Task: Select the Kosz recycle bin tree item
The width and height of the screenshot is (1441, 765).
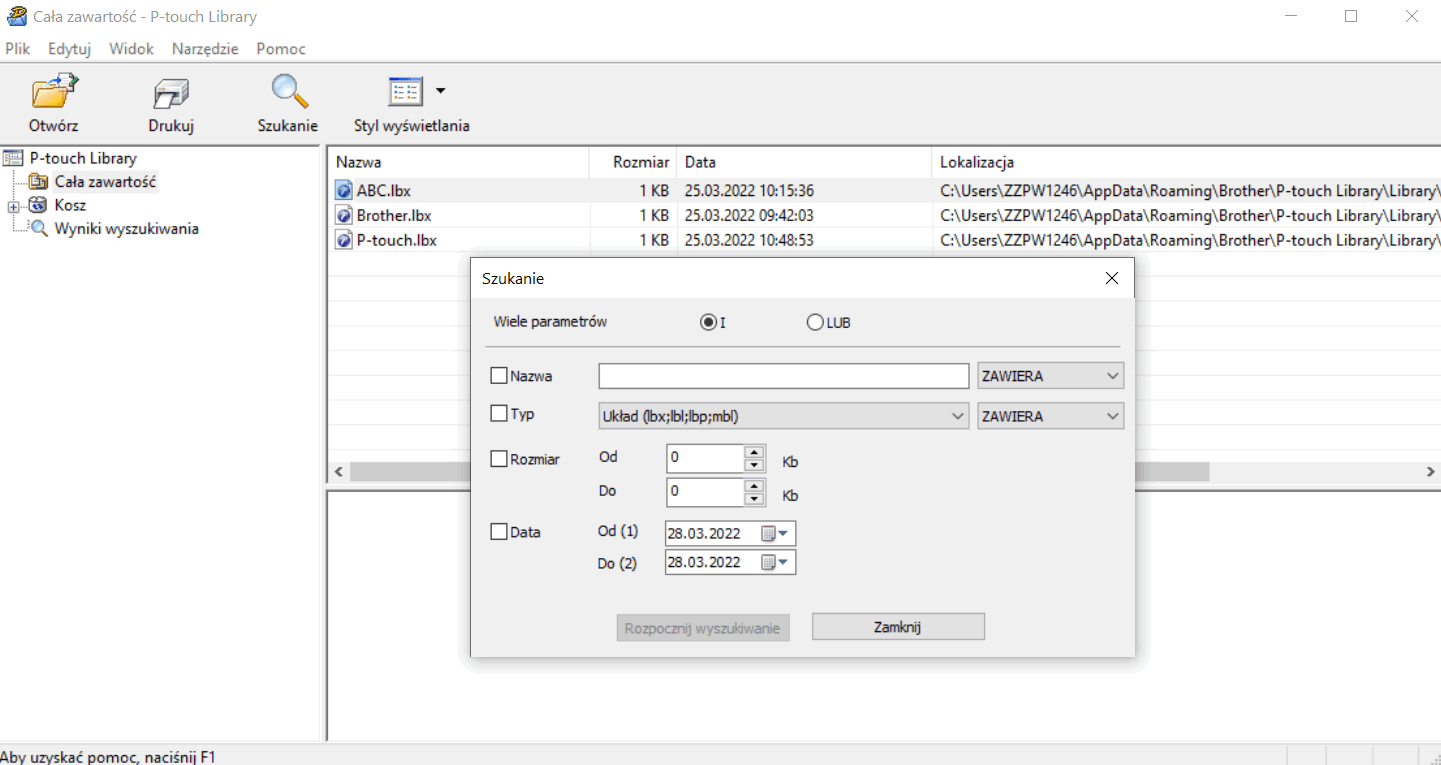Action: click(70, 205)
